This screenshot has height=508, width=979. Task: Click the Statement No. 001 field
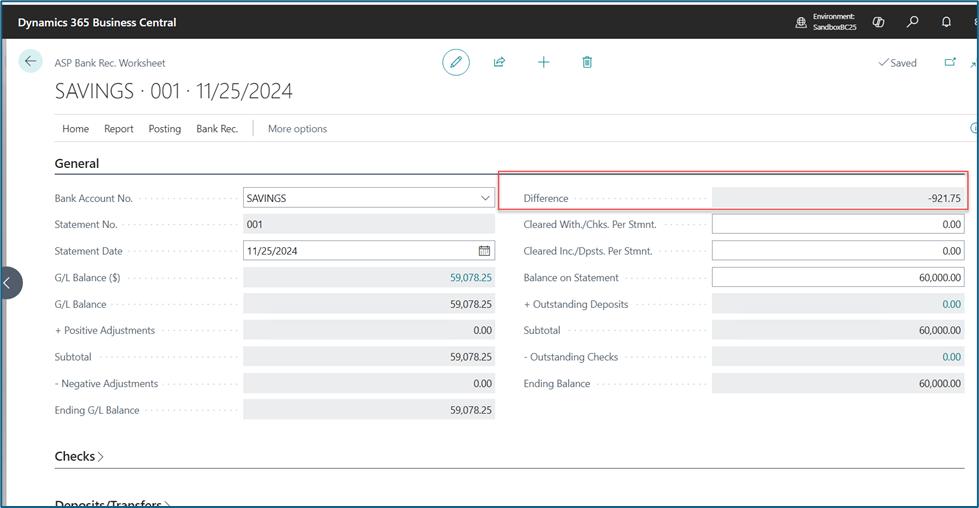369,224
